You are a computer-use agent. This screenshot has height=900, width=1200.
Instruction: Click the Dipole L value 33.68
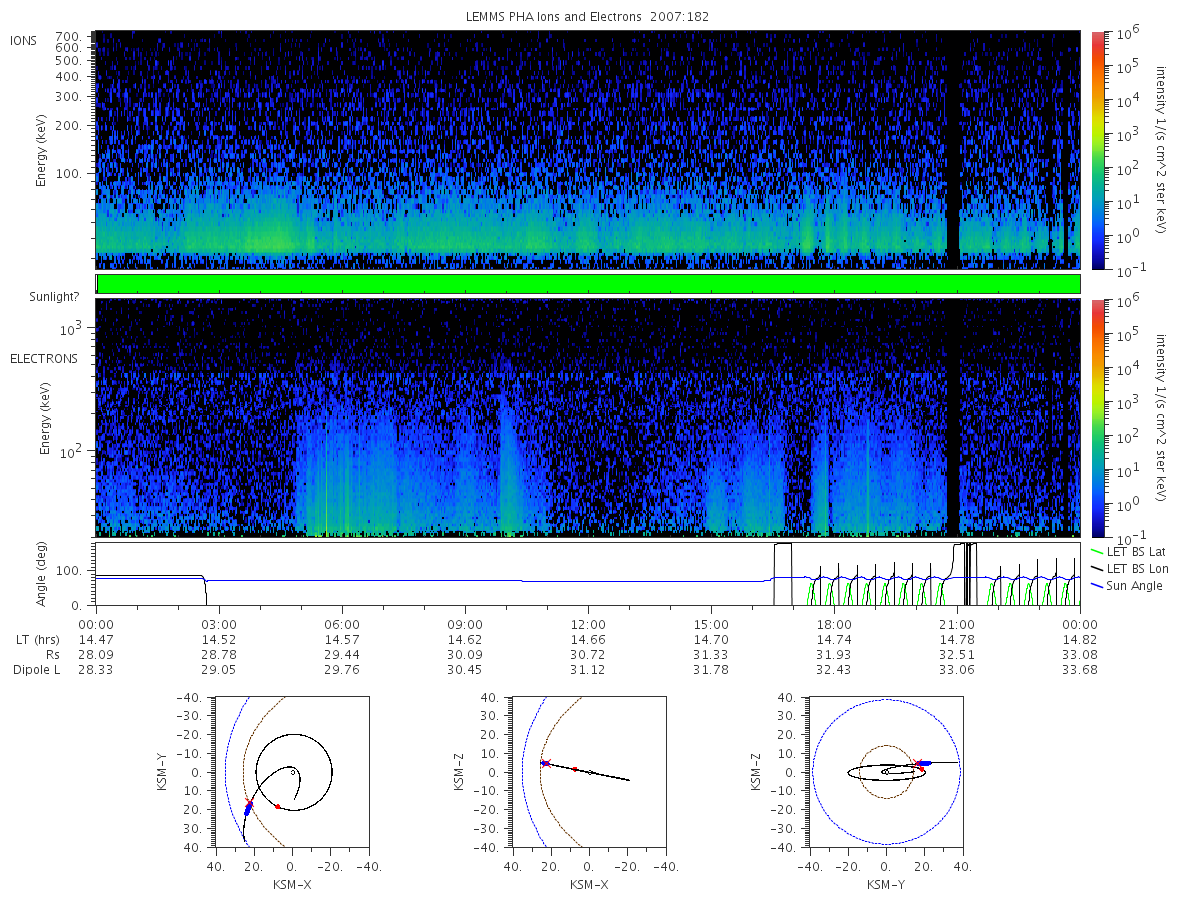pos(1080,670)
